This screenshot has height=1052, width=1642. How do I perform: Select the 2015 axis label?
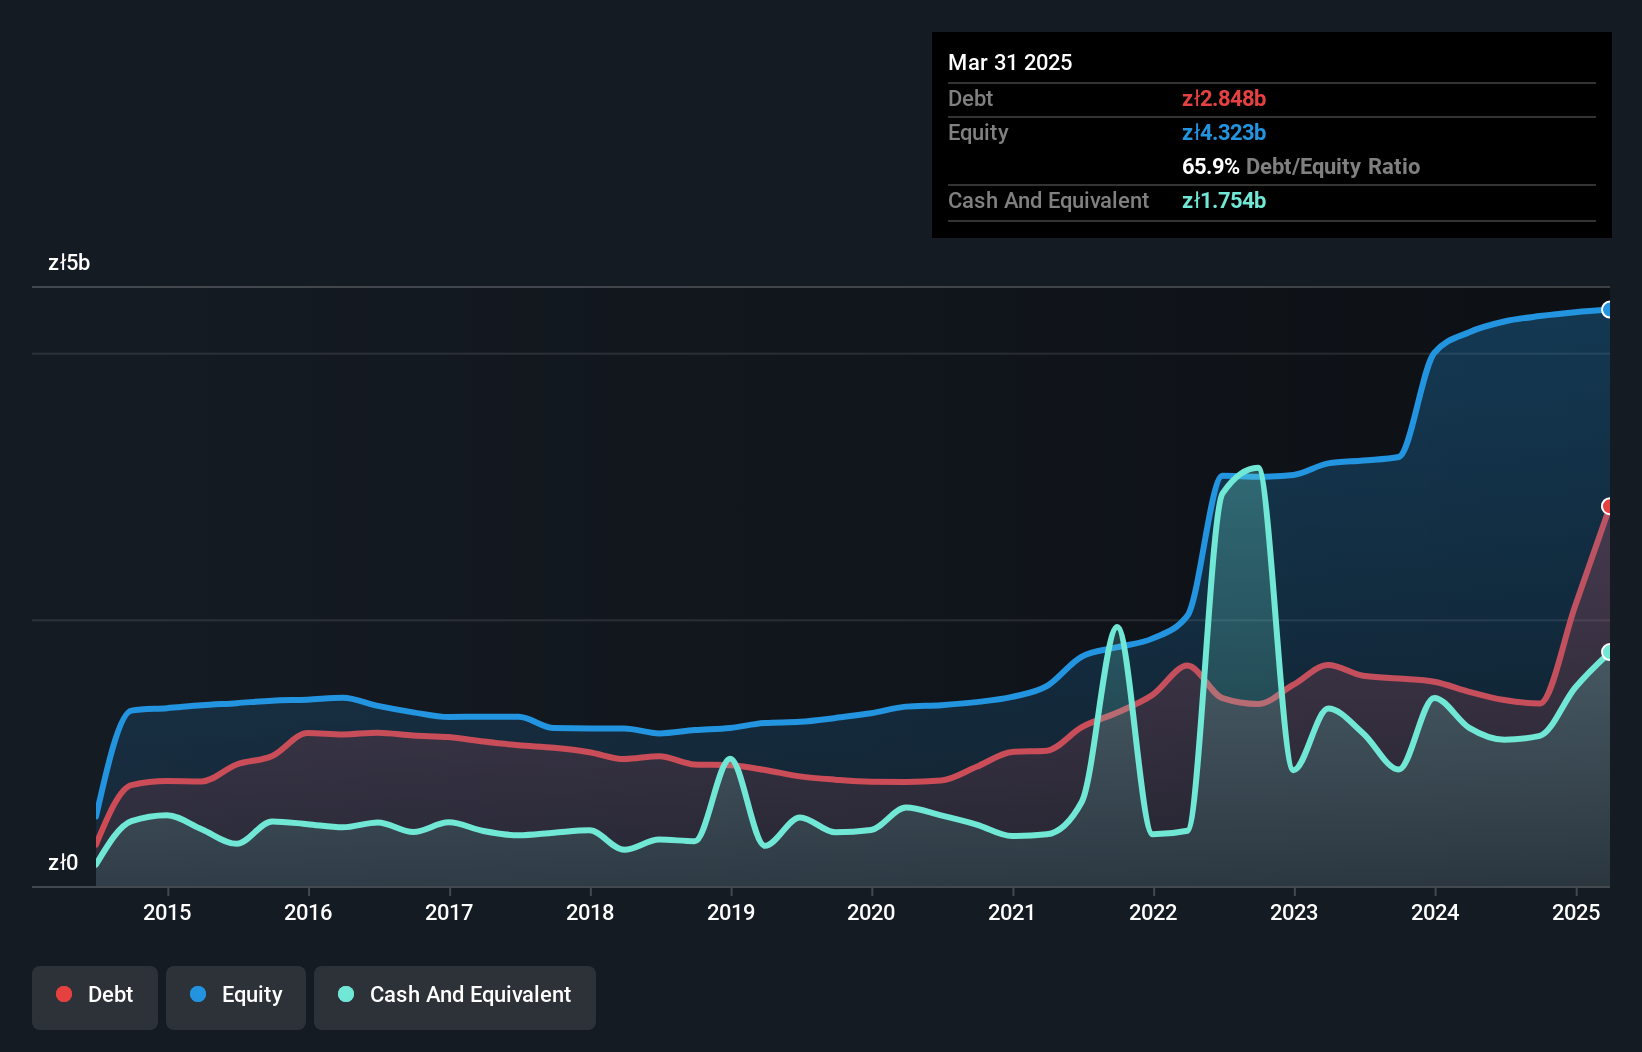click(x=167, y=912)
